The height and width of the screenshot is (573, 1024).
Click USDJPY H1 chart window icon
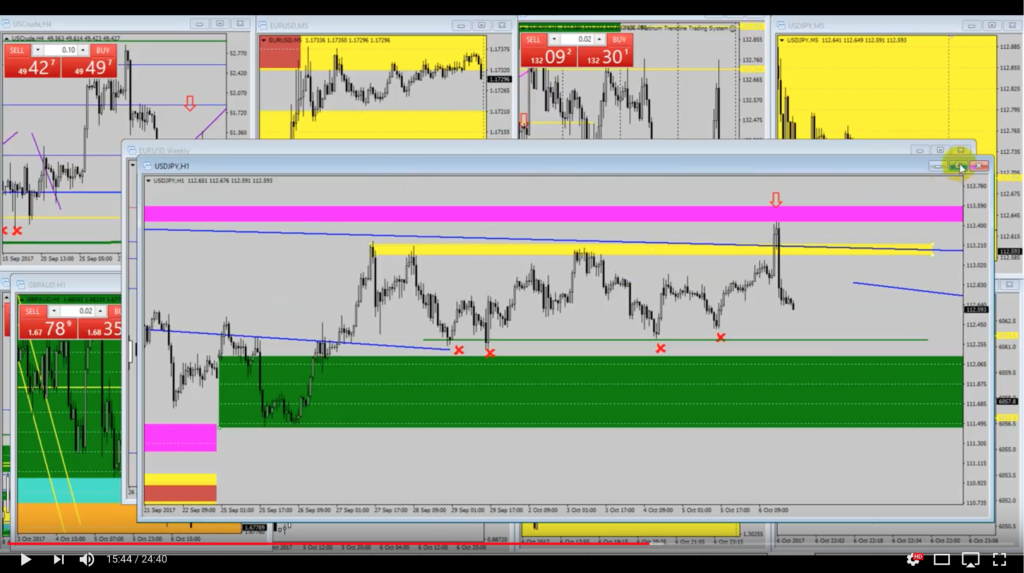[147, 166]
